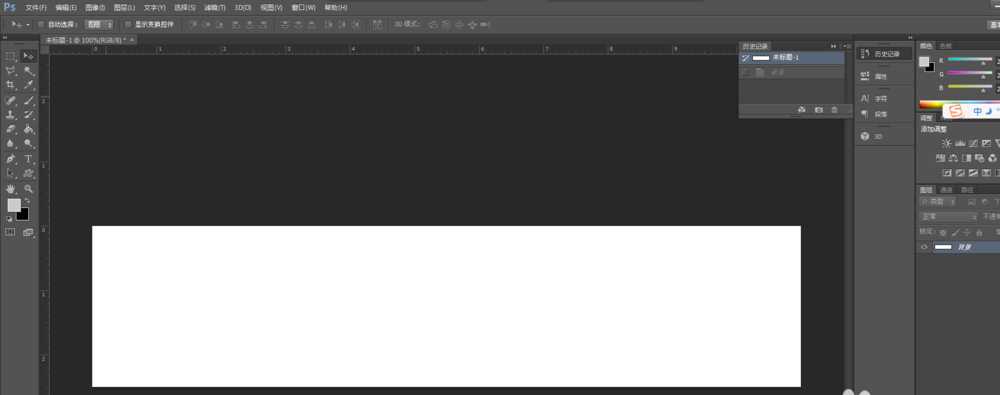Select the Horizontal Type tool
This screenshot has width=1000, height=395.
29,158
